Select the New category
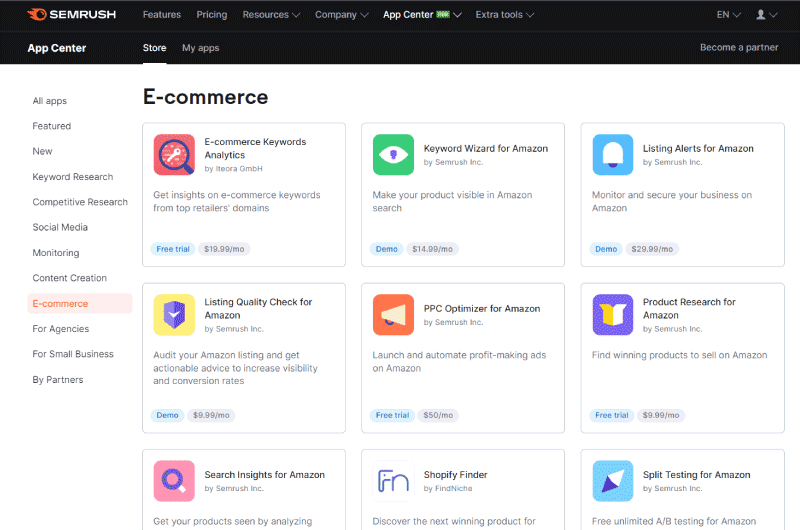 tap(42, 152)
